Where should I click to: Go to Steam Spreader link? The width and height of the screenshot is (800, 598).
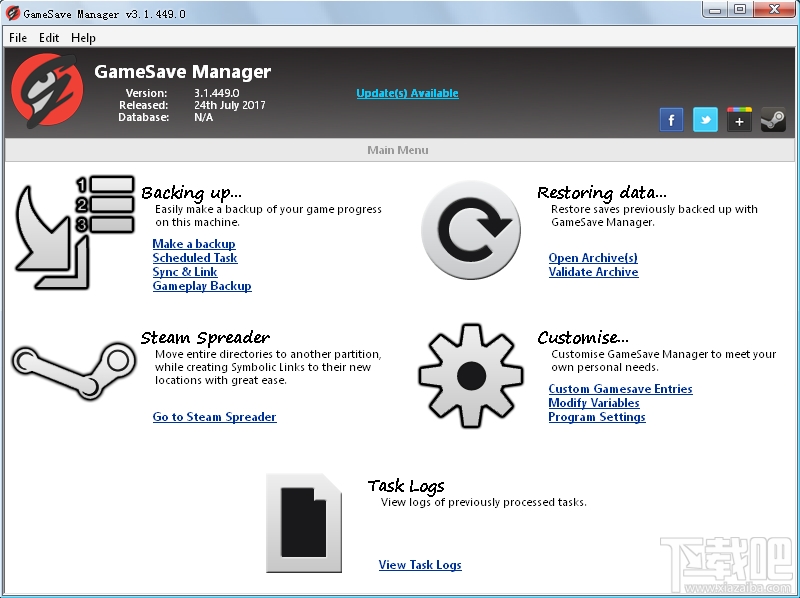coord(214,417)
